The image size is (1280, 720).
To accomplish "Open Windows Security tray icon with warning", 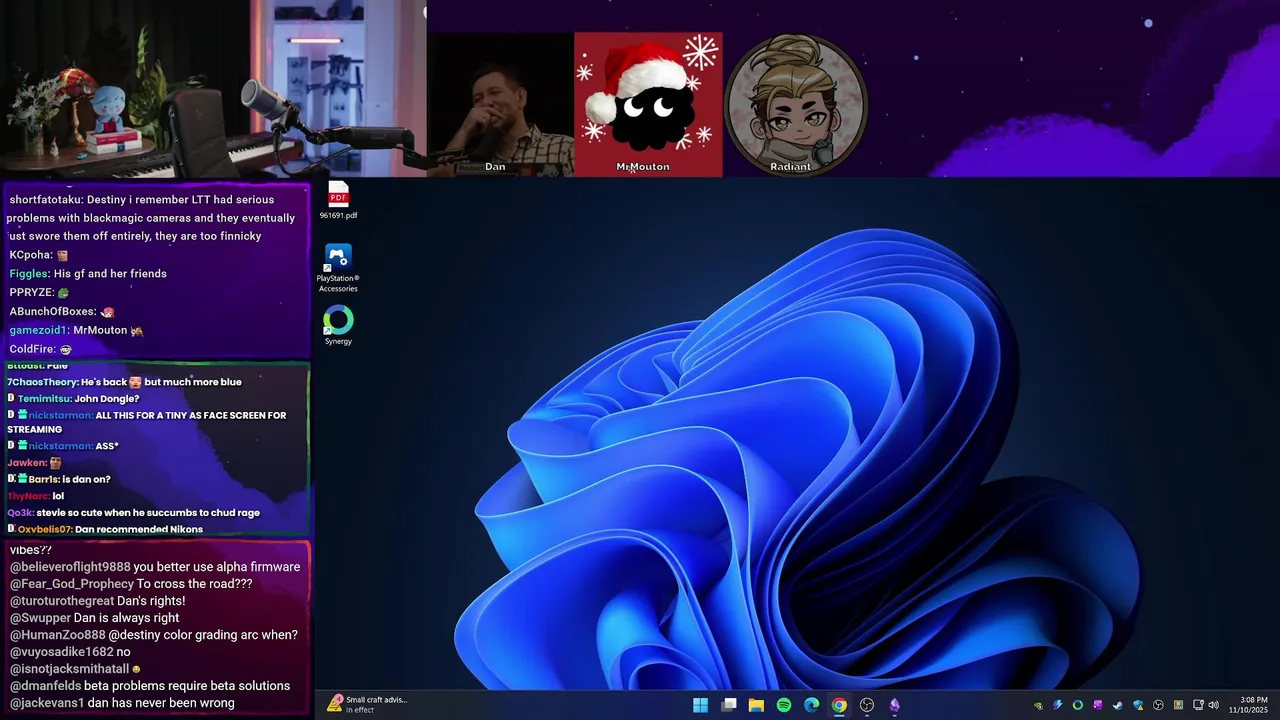I will [1138, 705].
